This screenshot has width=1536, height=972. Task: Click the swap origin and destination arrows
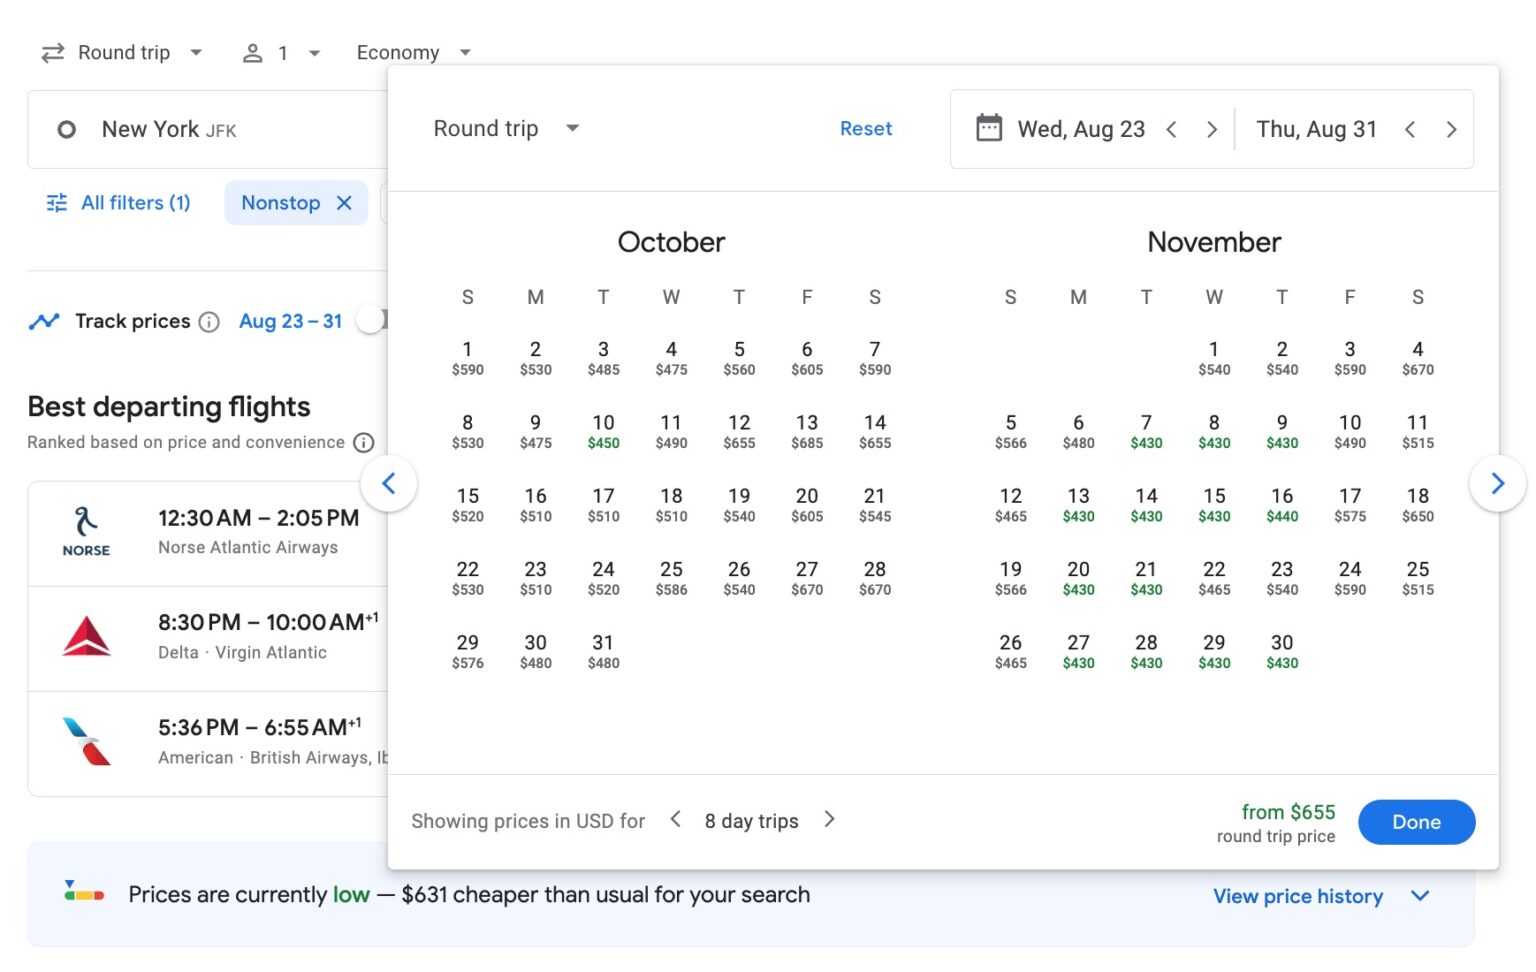coord(52,52)
